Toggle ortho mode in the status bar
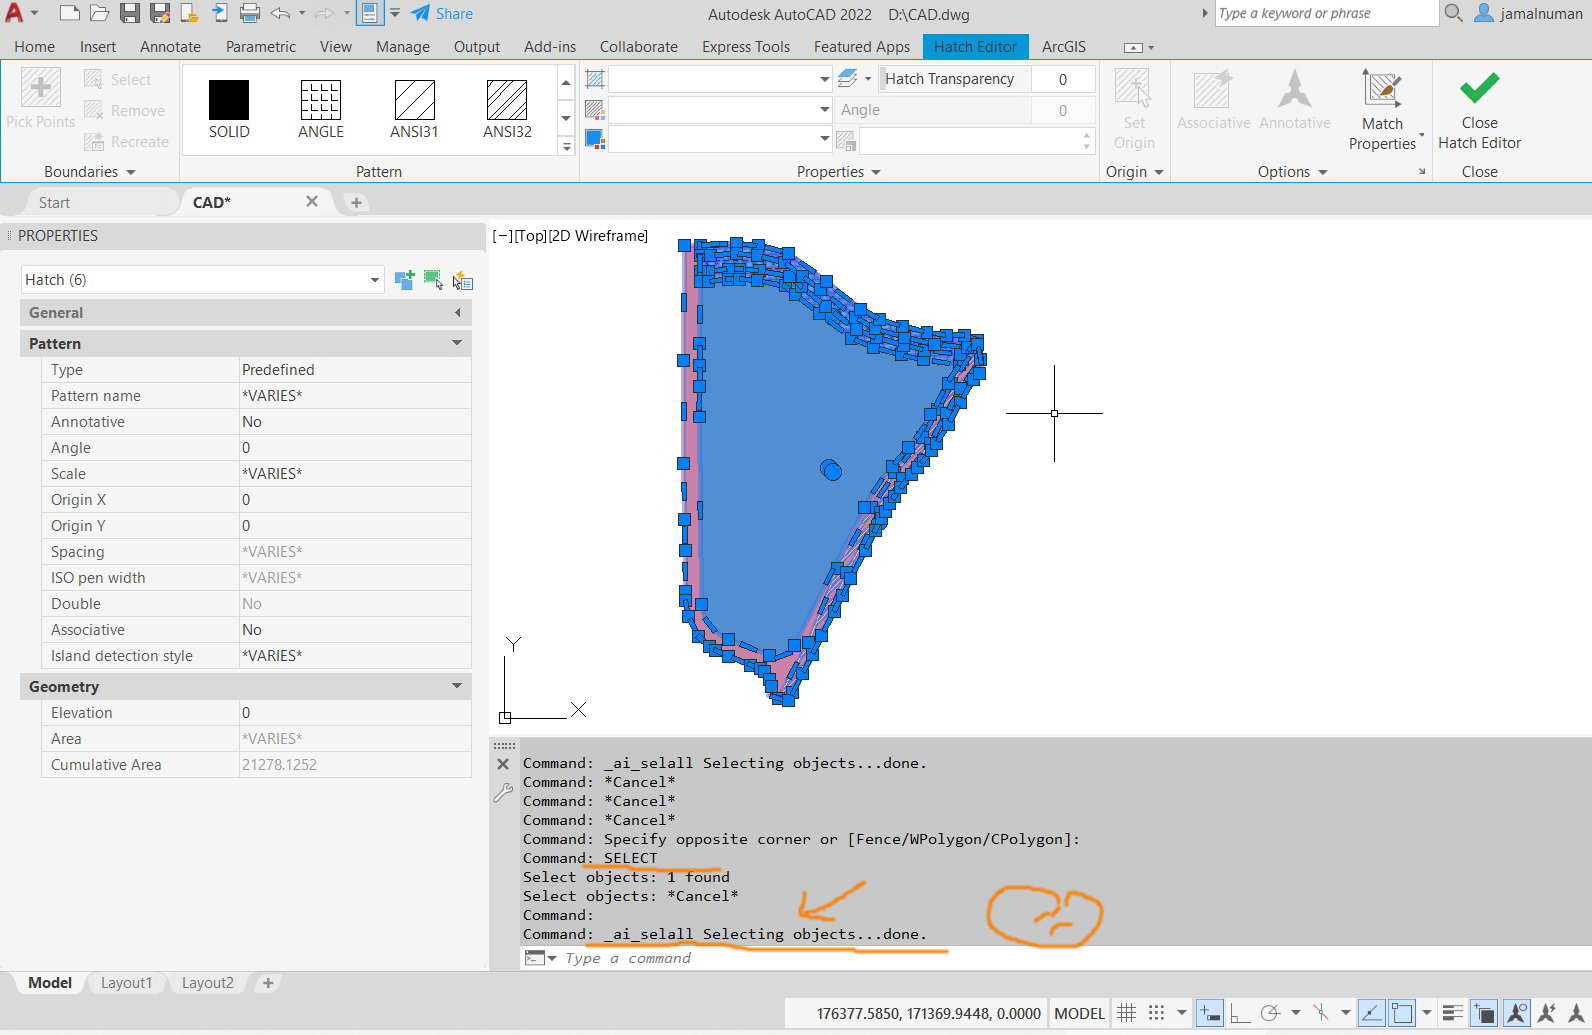This screenshot has width=1592, height=1035. pos(1240,1013)
